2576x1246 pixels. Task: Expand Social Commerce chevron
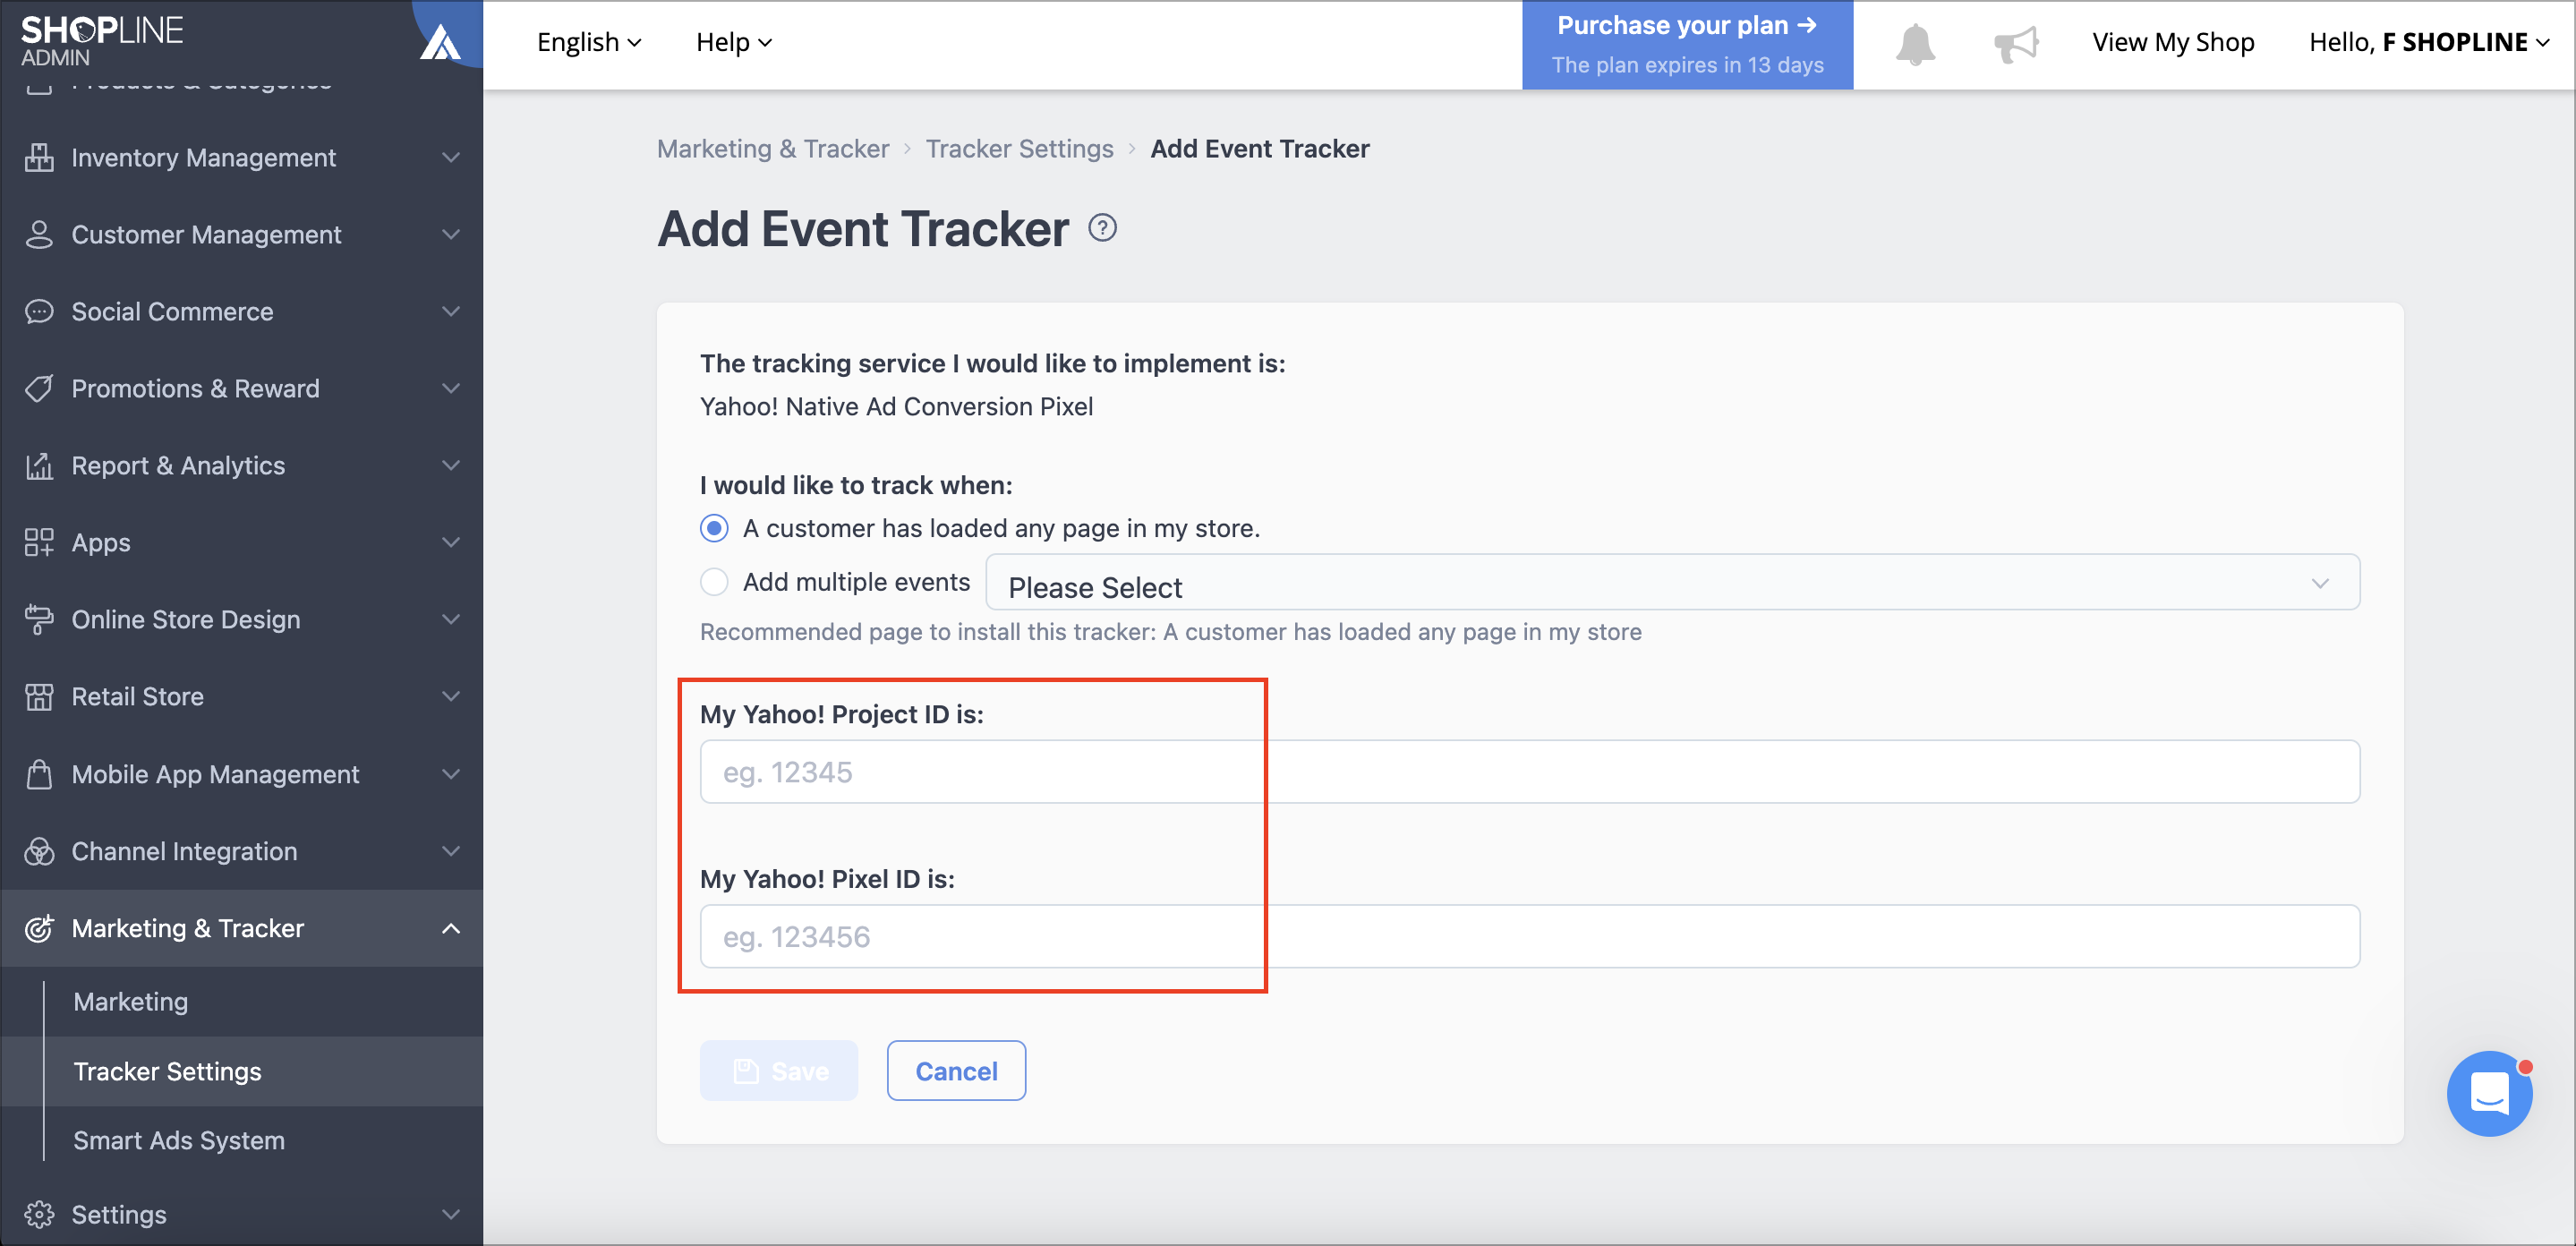point(451,311)
